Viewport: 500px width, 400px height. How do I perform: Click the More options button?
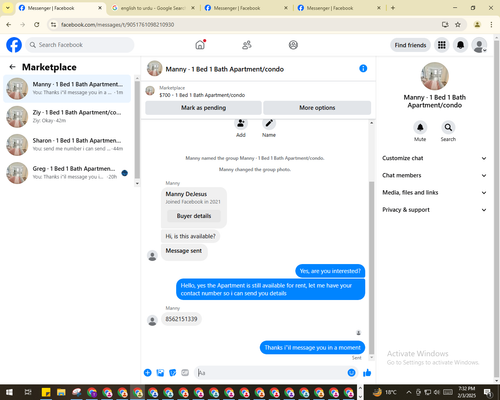click(x=317, y=108)
